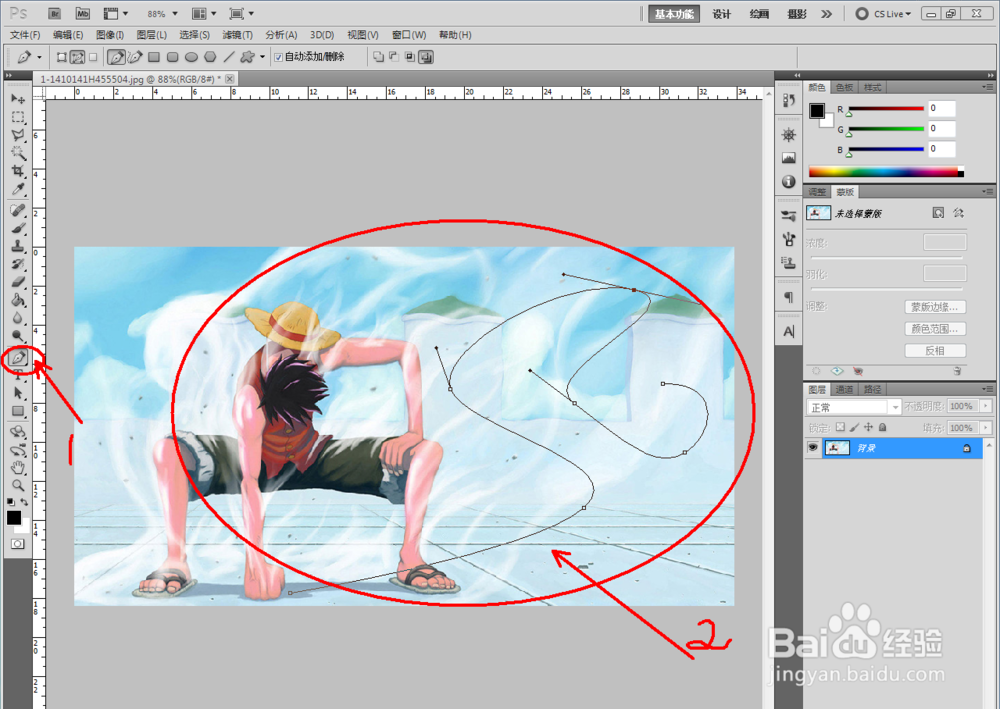Open the History panel icon
The image size is (1000, 709).
click(789, 101)
